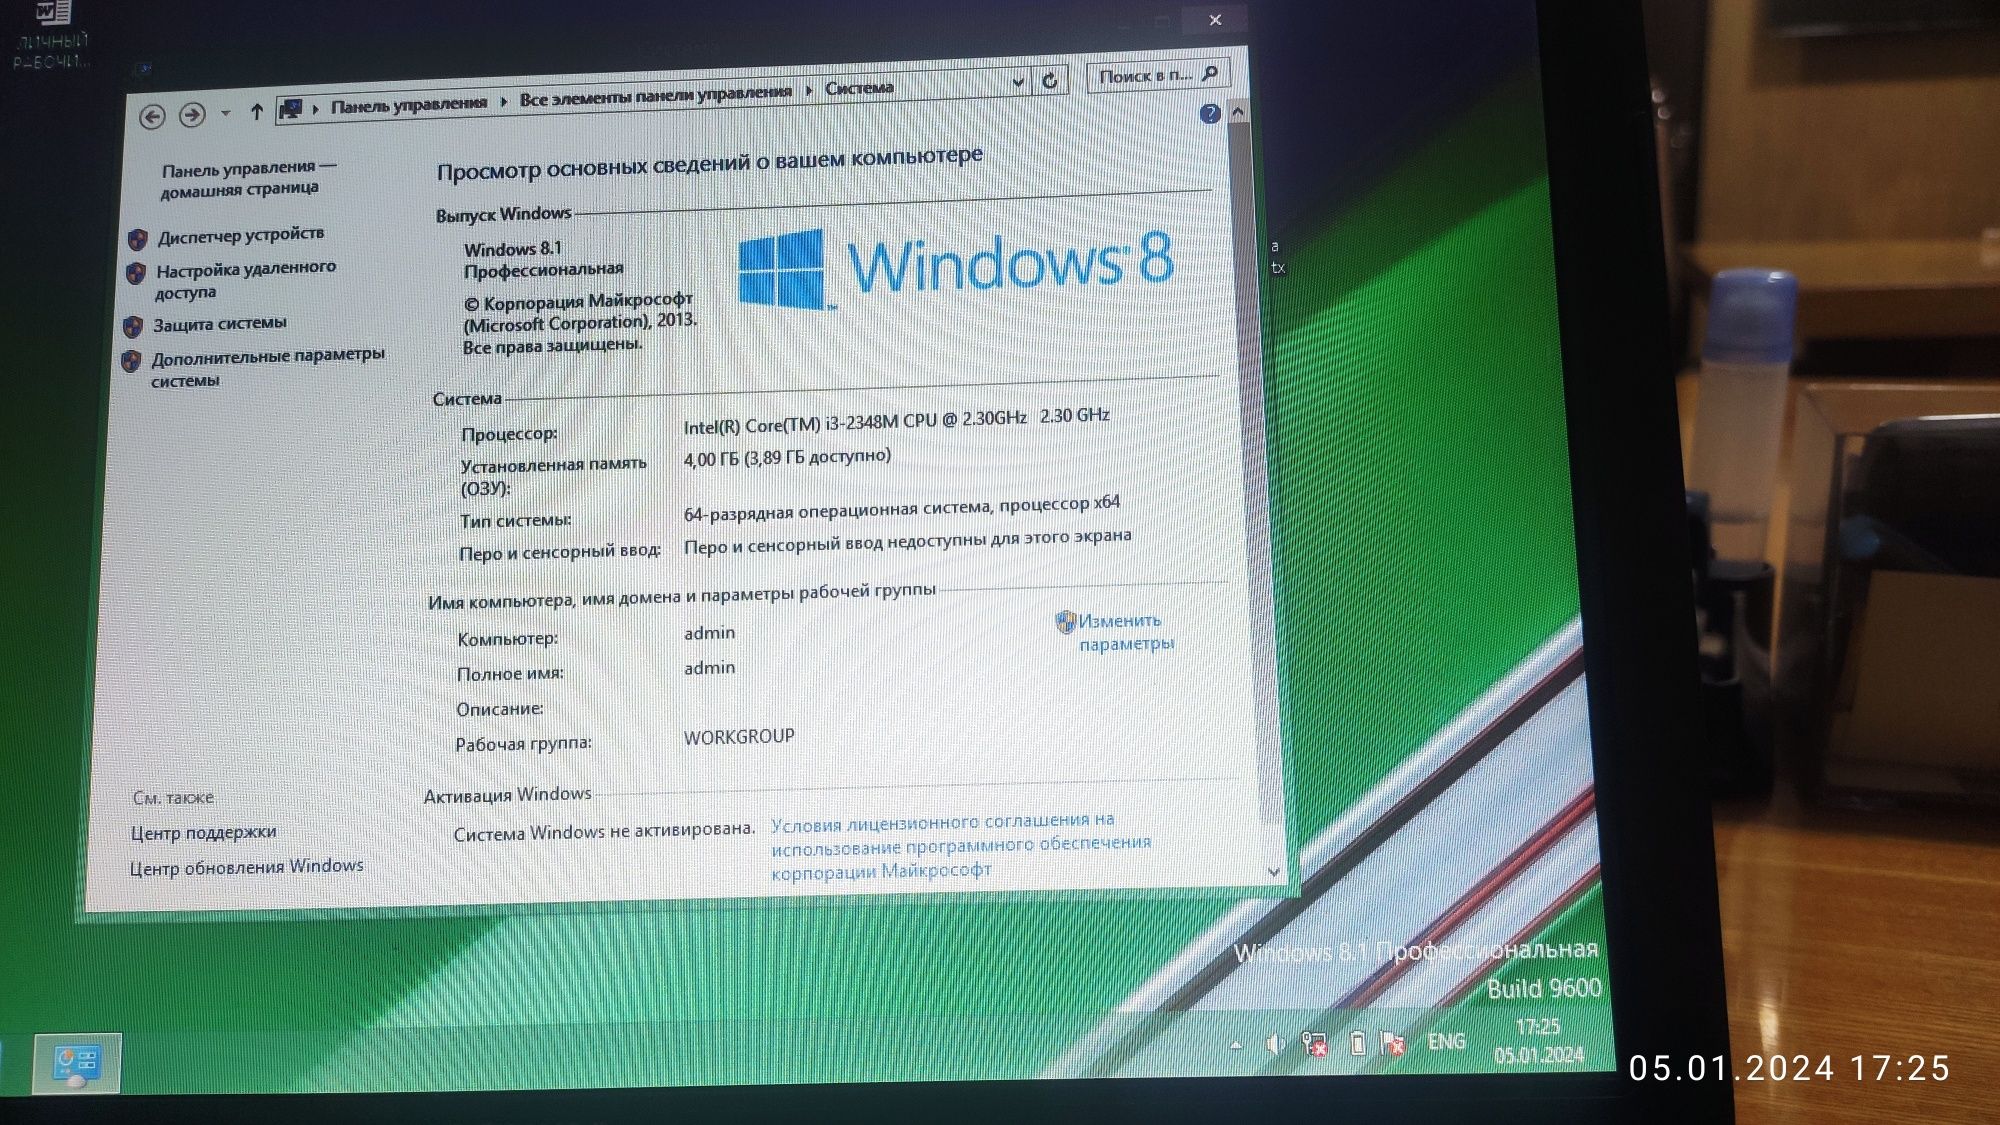This screenshot has width=2000, height=1125.
Task: Click shield icon beside Диспетчер устройств
Action: point(138,238)
